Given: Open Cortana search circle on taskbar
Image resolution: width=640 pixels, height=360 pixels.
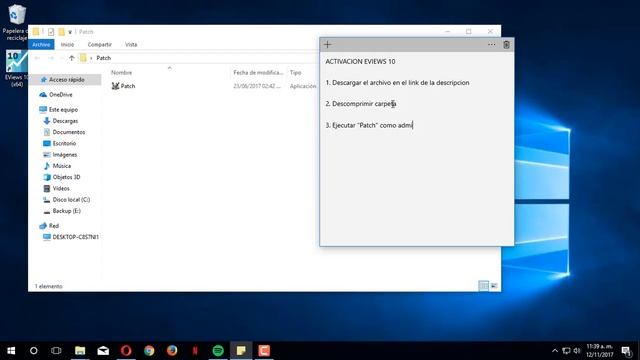Looking at the screenshot, I should click(x=33, y=351).
